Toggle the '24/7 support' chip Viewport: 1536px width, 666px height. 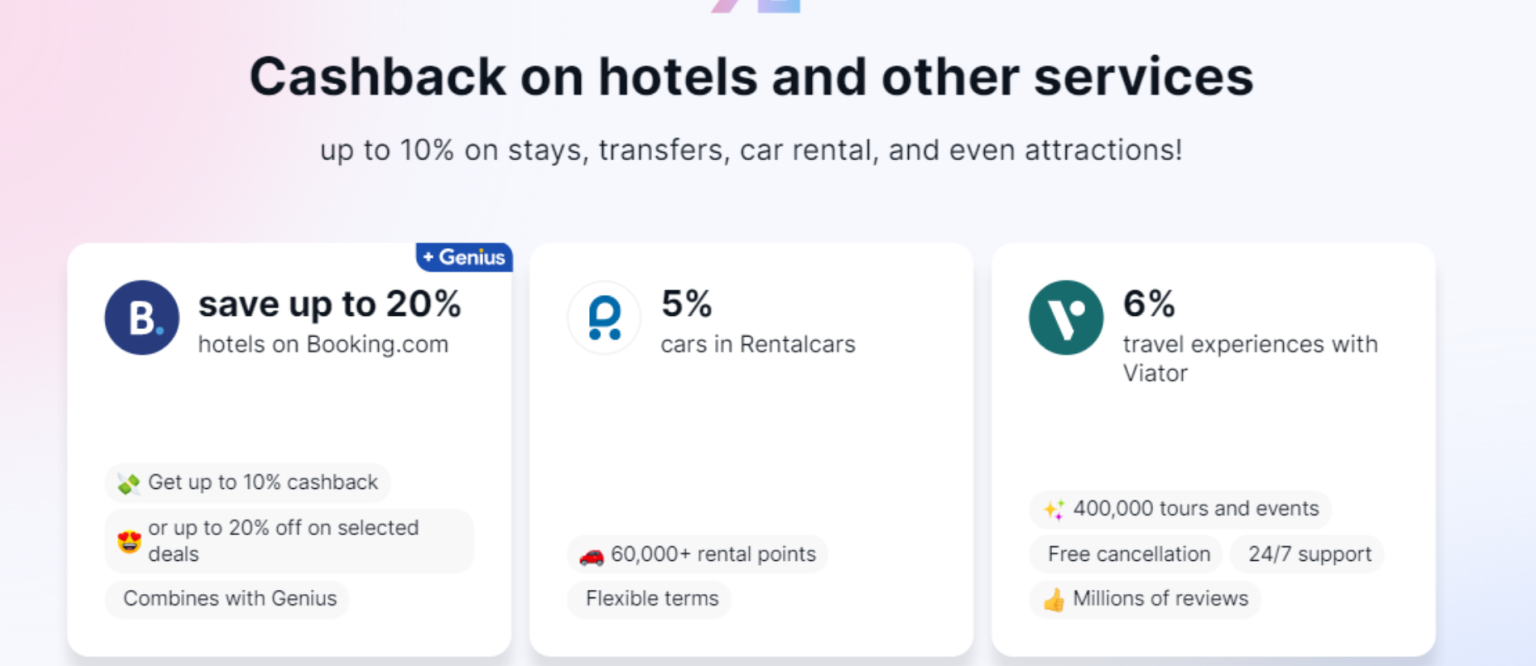pyautogui.click(x=1307, y=554)
